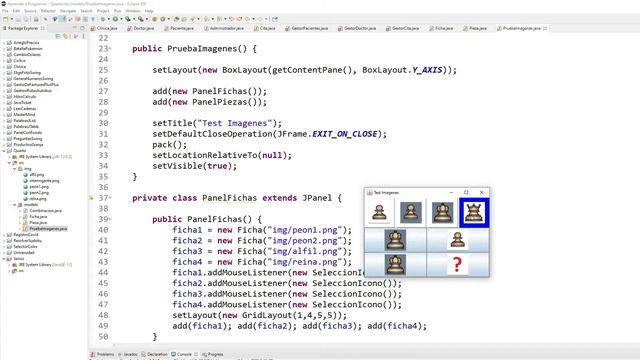This screenshot has height=360, width=640.
Task: Click Link with Editor in Package Explorer
Action: click(65, 36)
